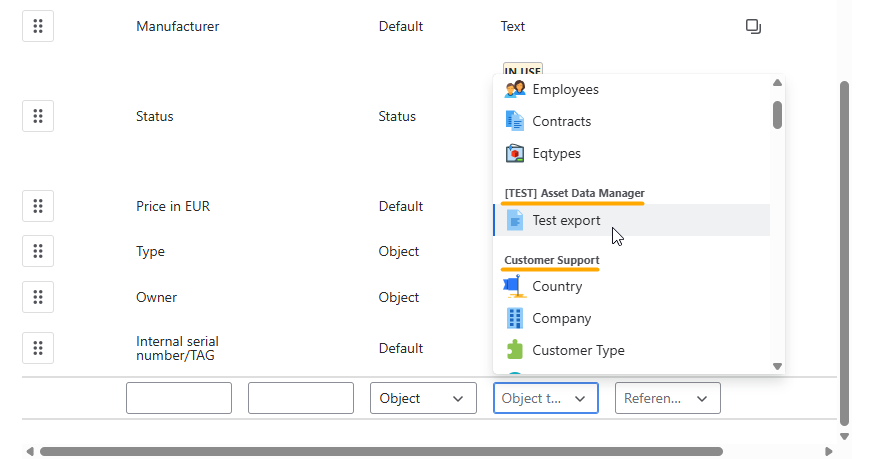Click the drag handle for Type row
The height and width of the screenshot is (459, 869).
(x=38, y=251)
